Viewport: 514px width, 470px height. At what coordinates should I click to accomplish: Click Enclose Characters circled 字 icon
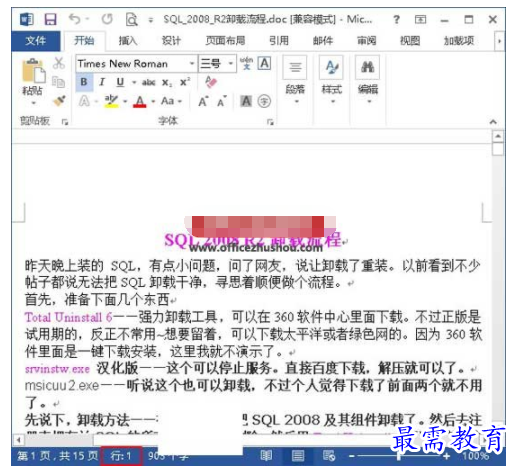coord(264,101)
